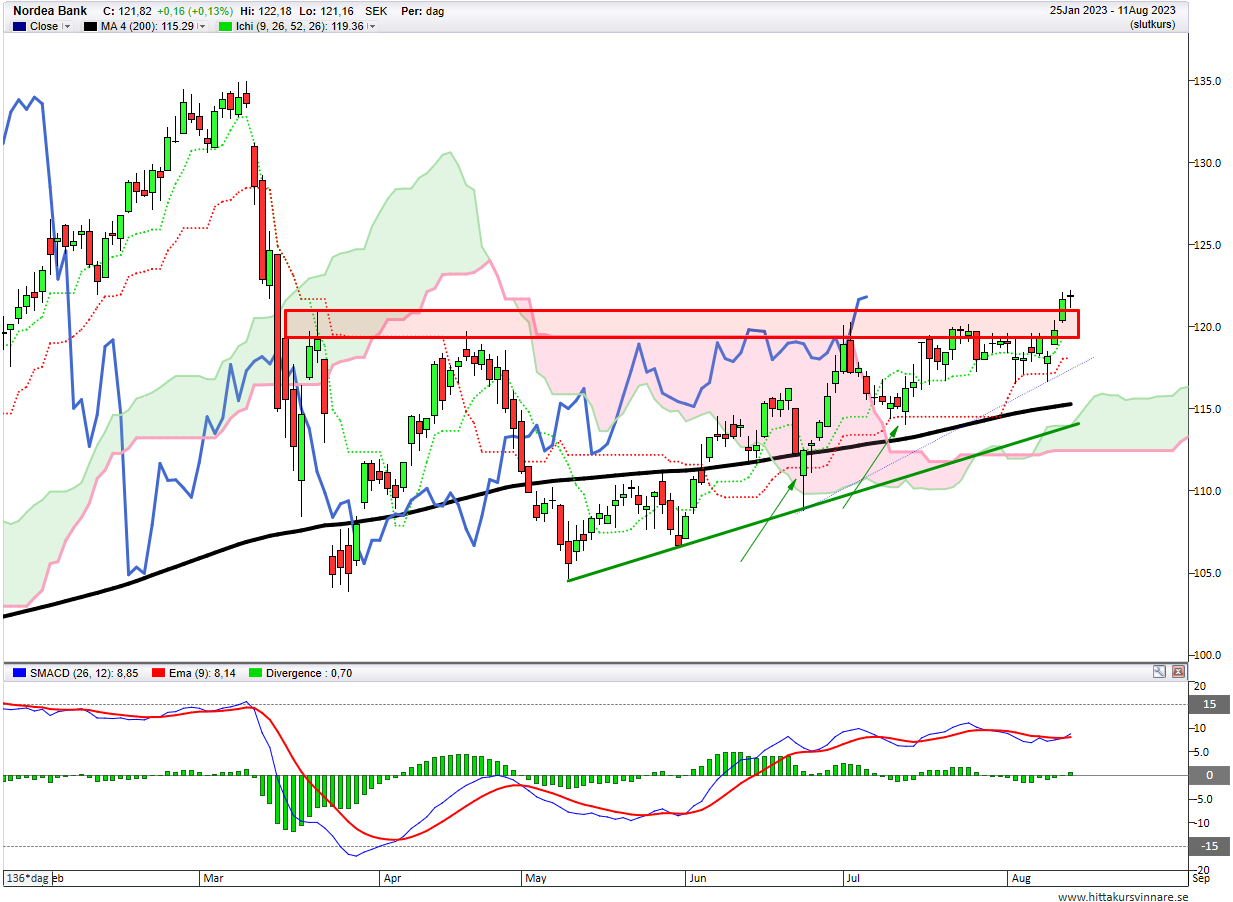
Task: Click the Ema (9): 8,14 label
Action: coord(202,673)
